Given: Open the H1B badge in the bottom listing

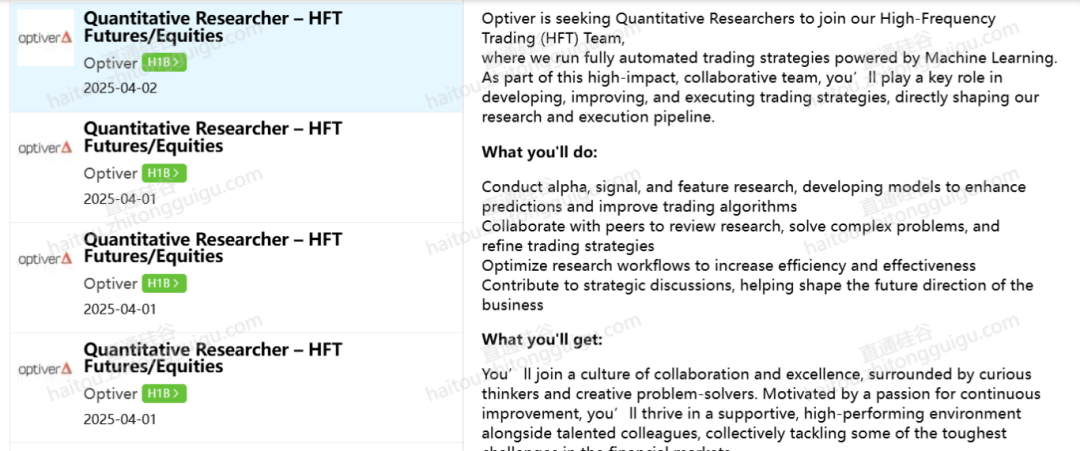Looking at the screenshot, I should pos(164,394).
